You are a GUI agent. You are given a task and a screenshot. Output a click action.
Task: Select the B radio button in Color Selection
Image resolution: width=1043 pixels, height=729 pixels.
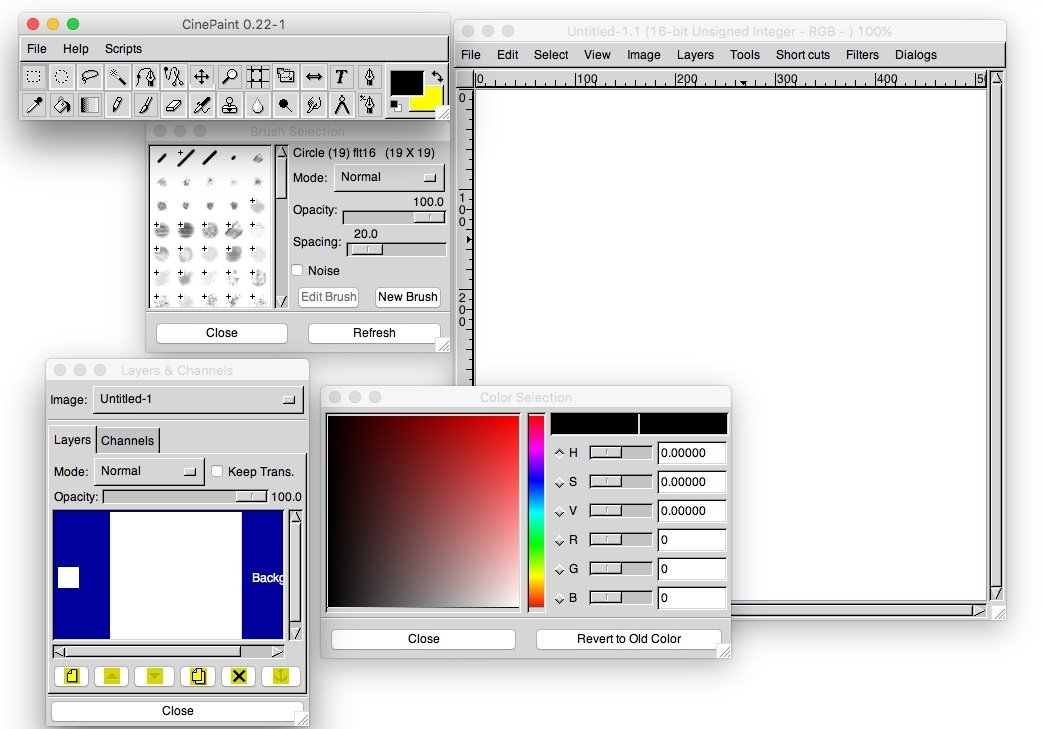click(x=559, y=599)
